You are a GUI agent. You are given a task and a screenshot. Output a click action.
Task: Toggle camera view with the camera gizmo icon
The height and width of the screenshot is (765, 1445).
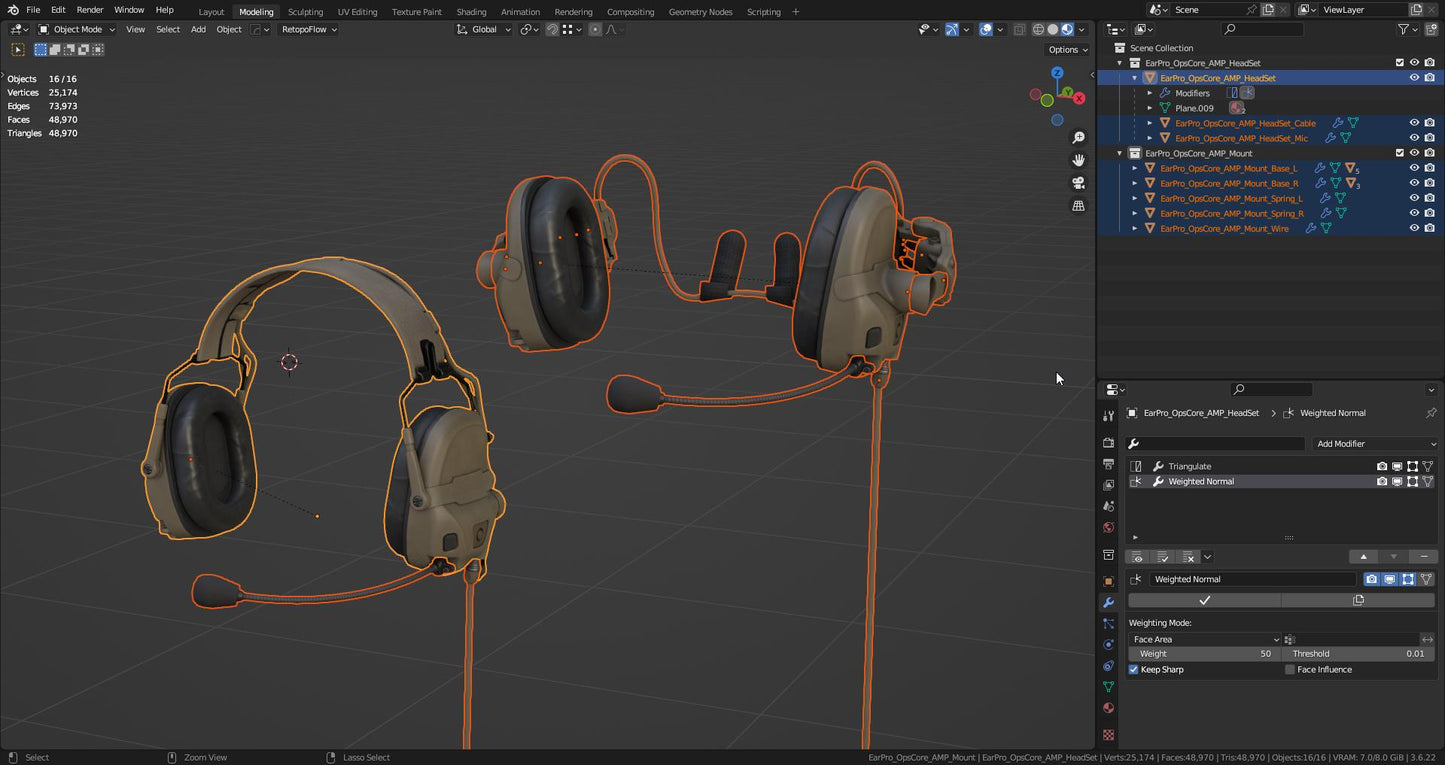1078,183
